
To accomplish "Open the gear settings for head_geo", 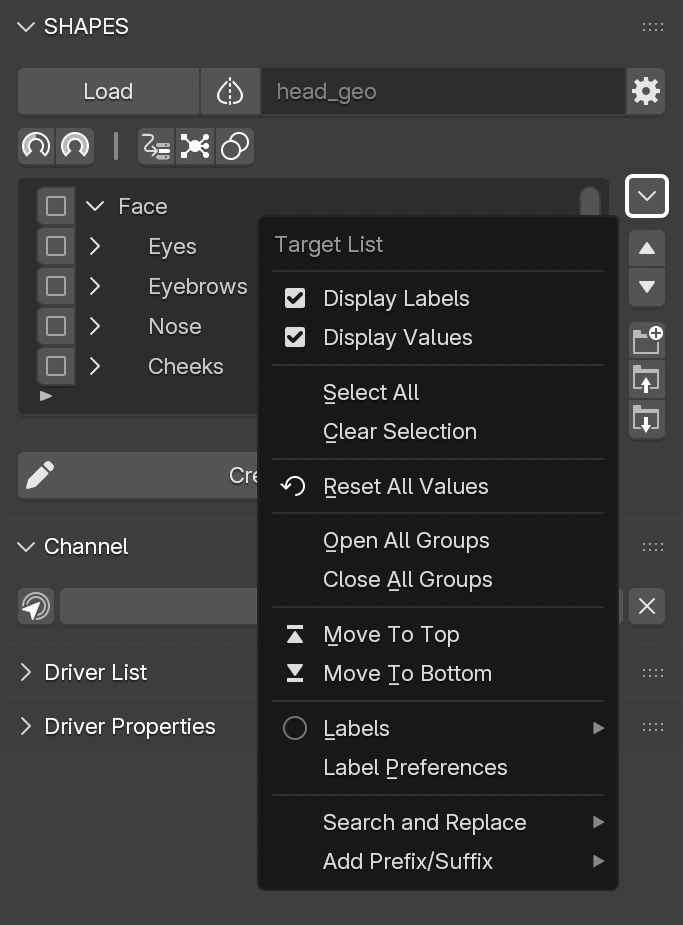I will pos(646,91).
